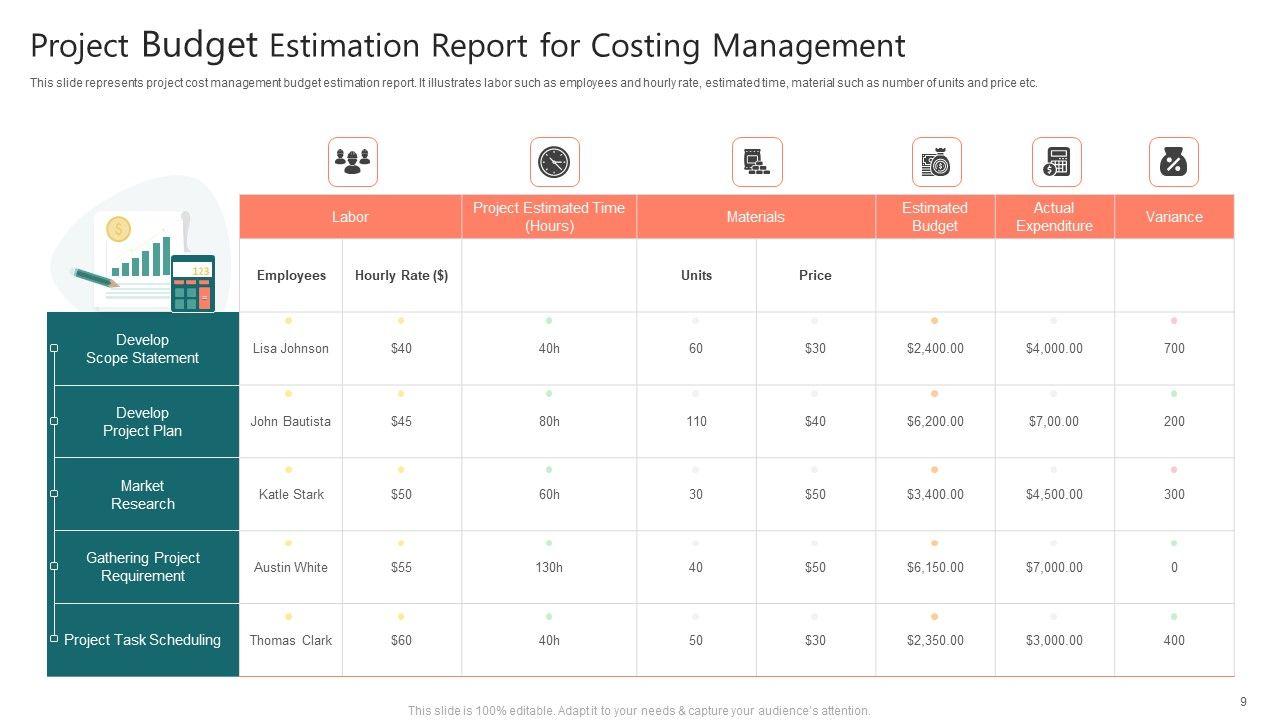Click the Lisa Johnson employee cell
The width and height of the screenshot is (1280, 720).
[x=291, y=349]
